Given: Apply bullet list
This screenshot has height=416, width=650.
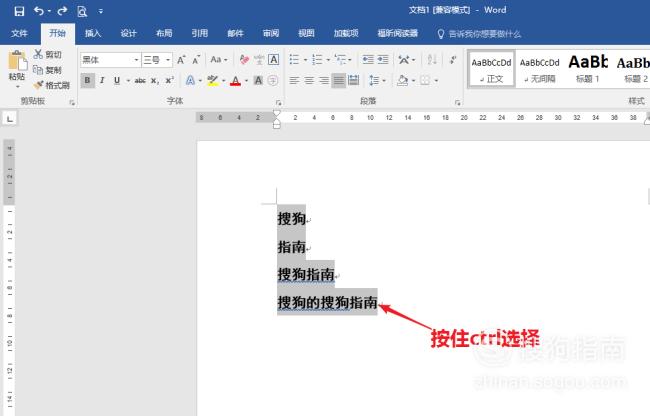Looking at the screenshot, I should click(x=294, y=60).
